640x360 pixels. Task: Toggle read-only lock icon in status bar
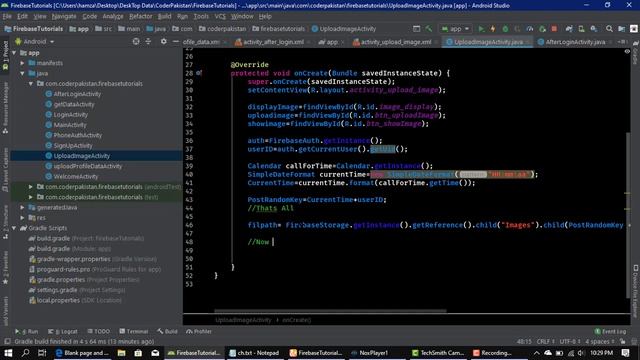coord(622,341)
